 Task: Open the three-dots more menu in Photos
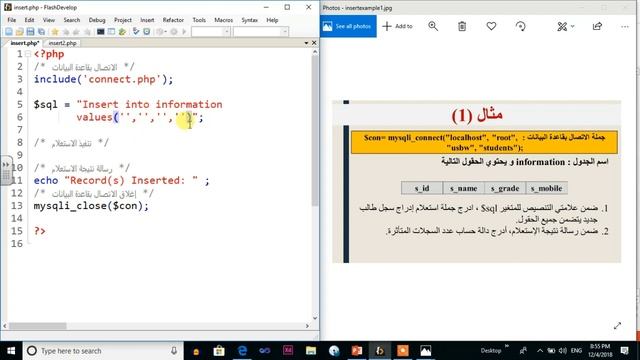(625, 26)
